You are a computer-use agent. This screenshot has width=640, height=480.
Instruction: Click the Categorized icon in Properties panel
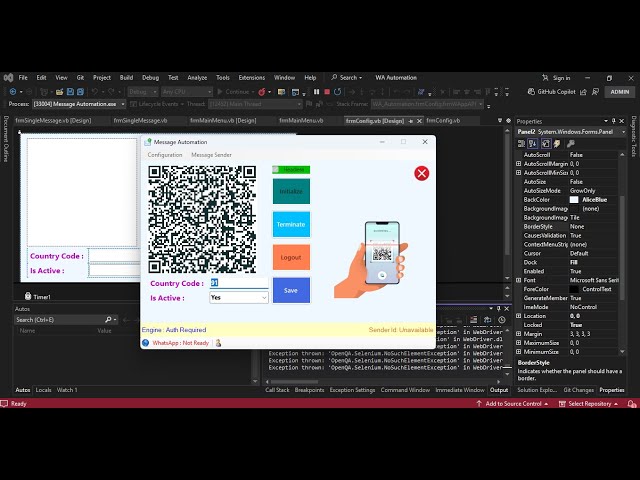tap(521, 143)
